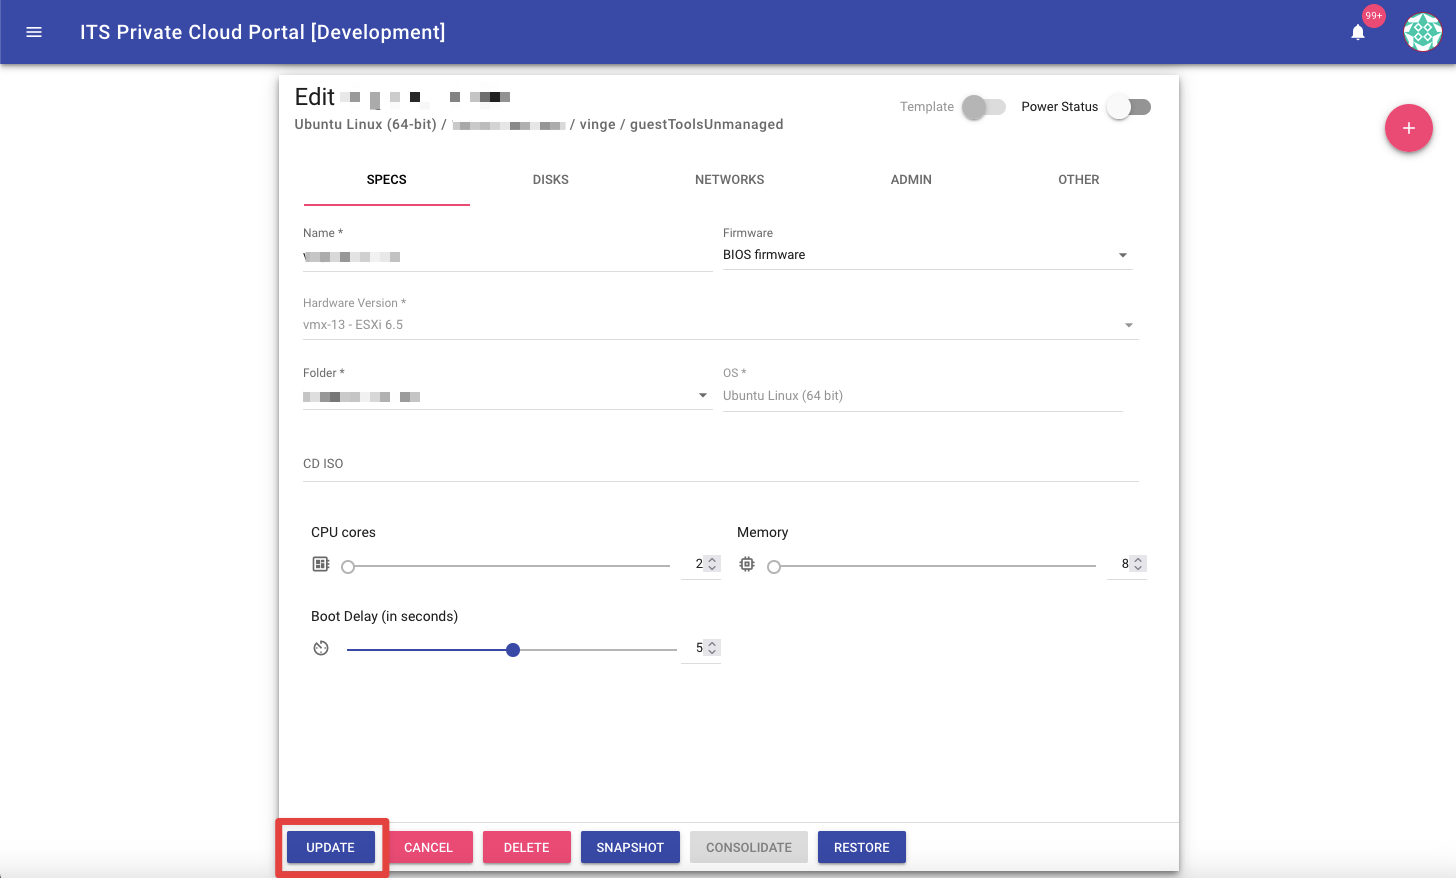Switch to the Networks tab

[729, 180]
